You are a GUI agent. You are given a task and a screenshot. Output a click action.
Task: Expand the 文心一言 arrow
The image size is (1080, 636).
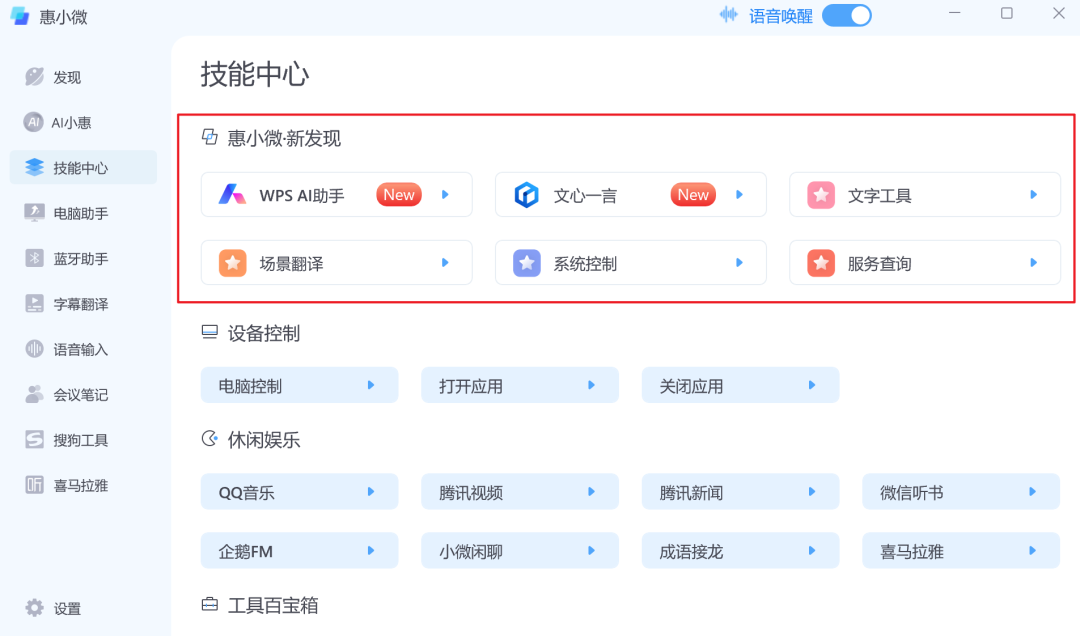coord(739,194)
